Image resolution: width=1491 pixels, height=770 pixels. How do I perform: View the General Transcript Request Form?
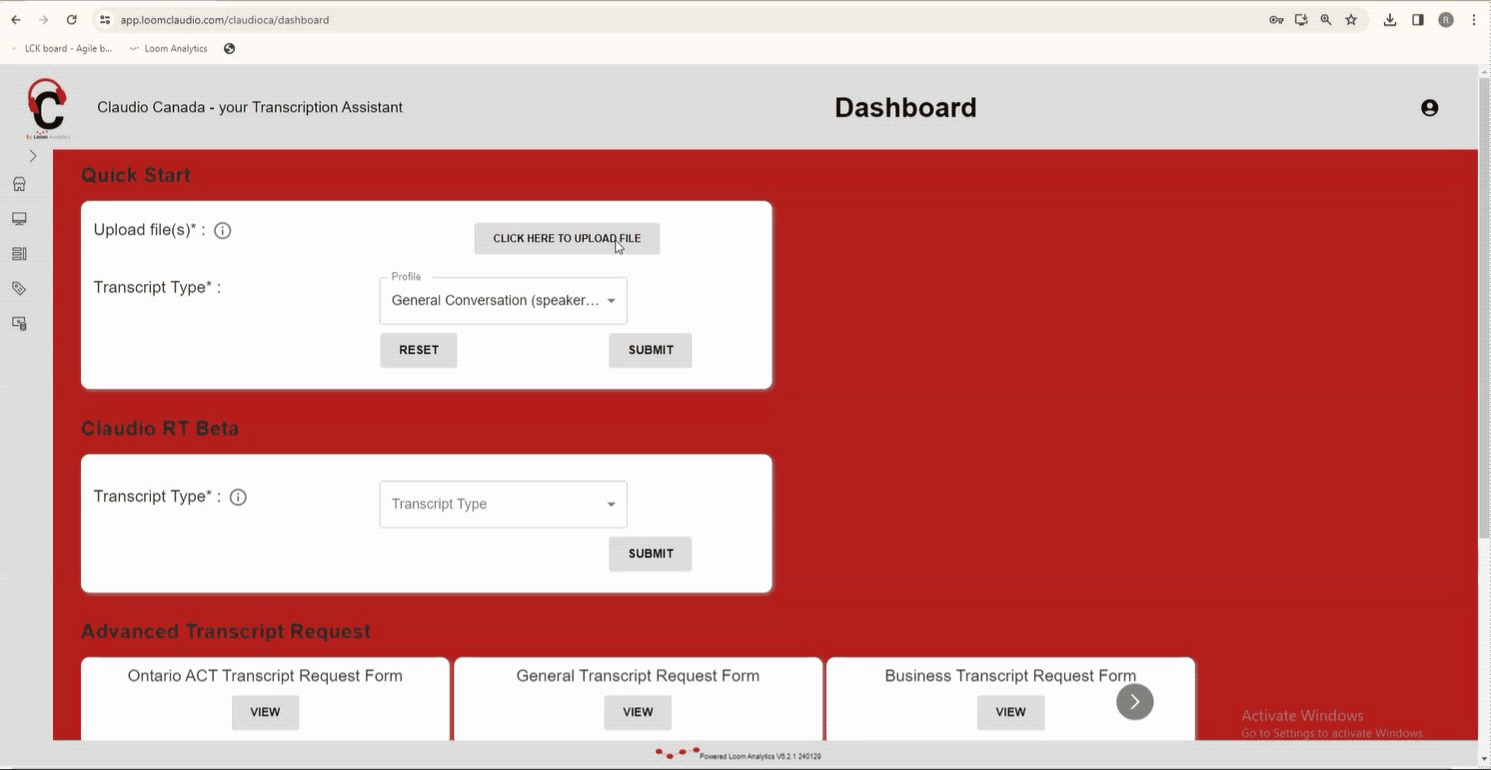(638, 712)
